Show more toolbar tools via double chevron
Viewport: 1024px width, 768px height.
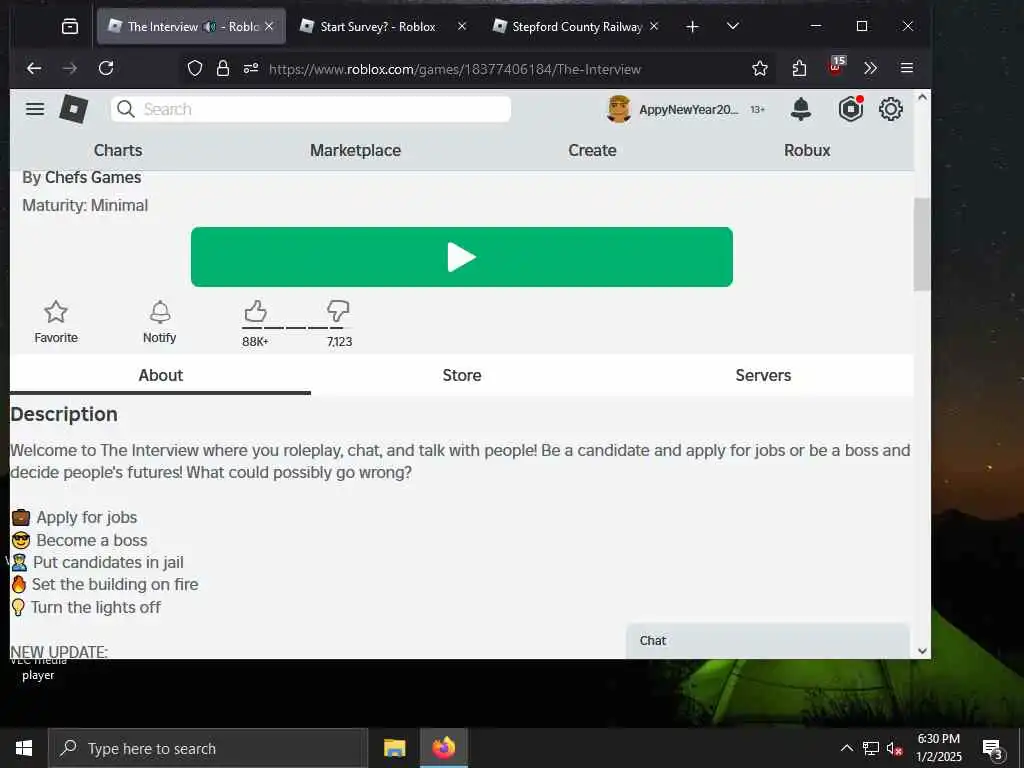click(x=871, y=68)
